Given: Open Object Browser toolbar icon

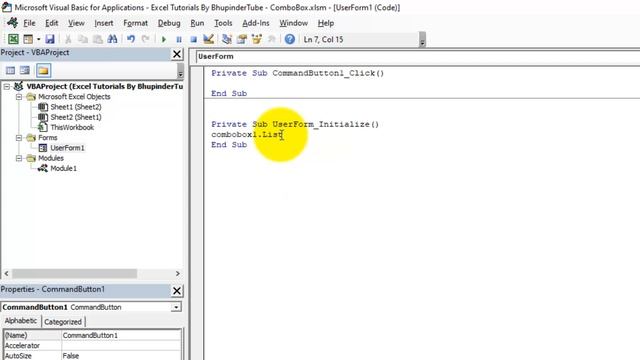Looking at the screenshot, I should (x=257, y=39).
